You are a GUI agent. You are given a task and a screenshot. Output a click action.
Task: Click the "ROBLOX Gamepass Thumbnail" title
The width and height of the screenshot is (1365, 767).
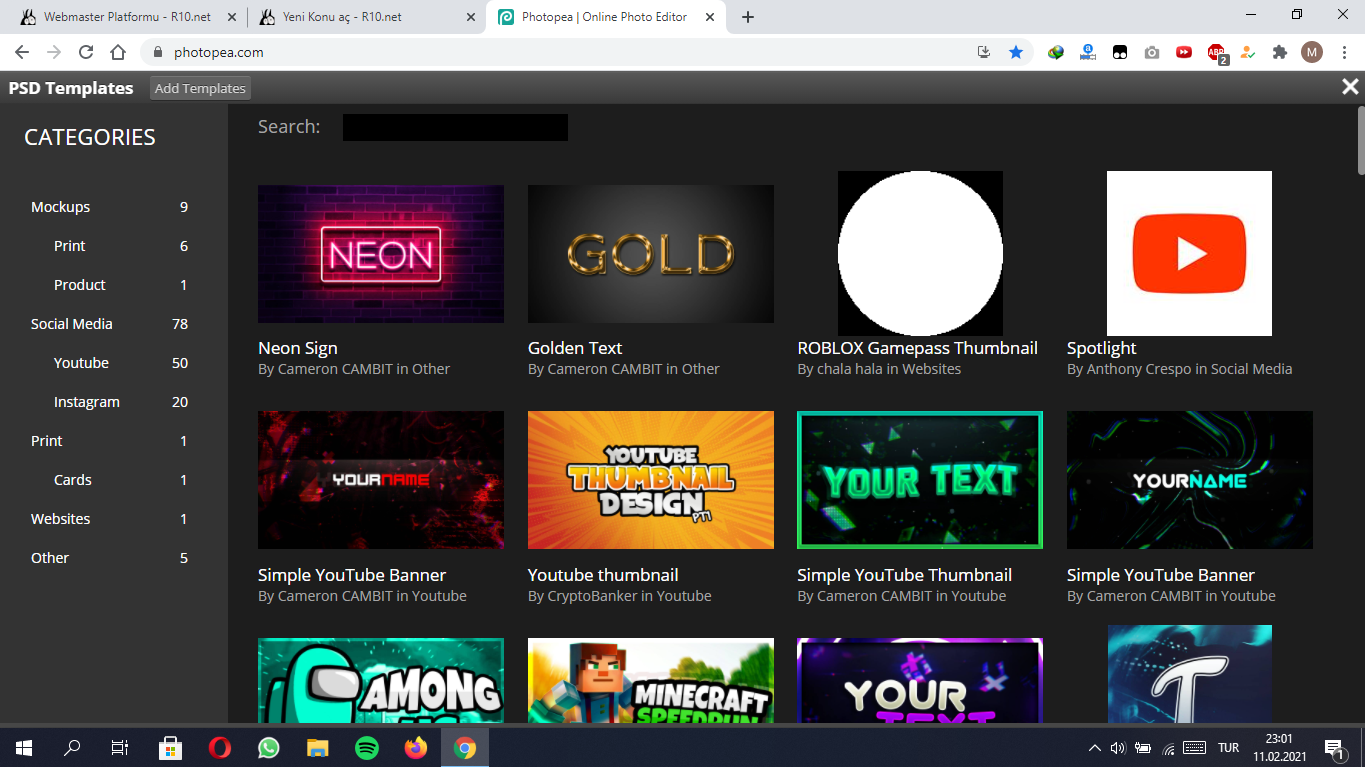pyautogui.click(x=918, y=348)
